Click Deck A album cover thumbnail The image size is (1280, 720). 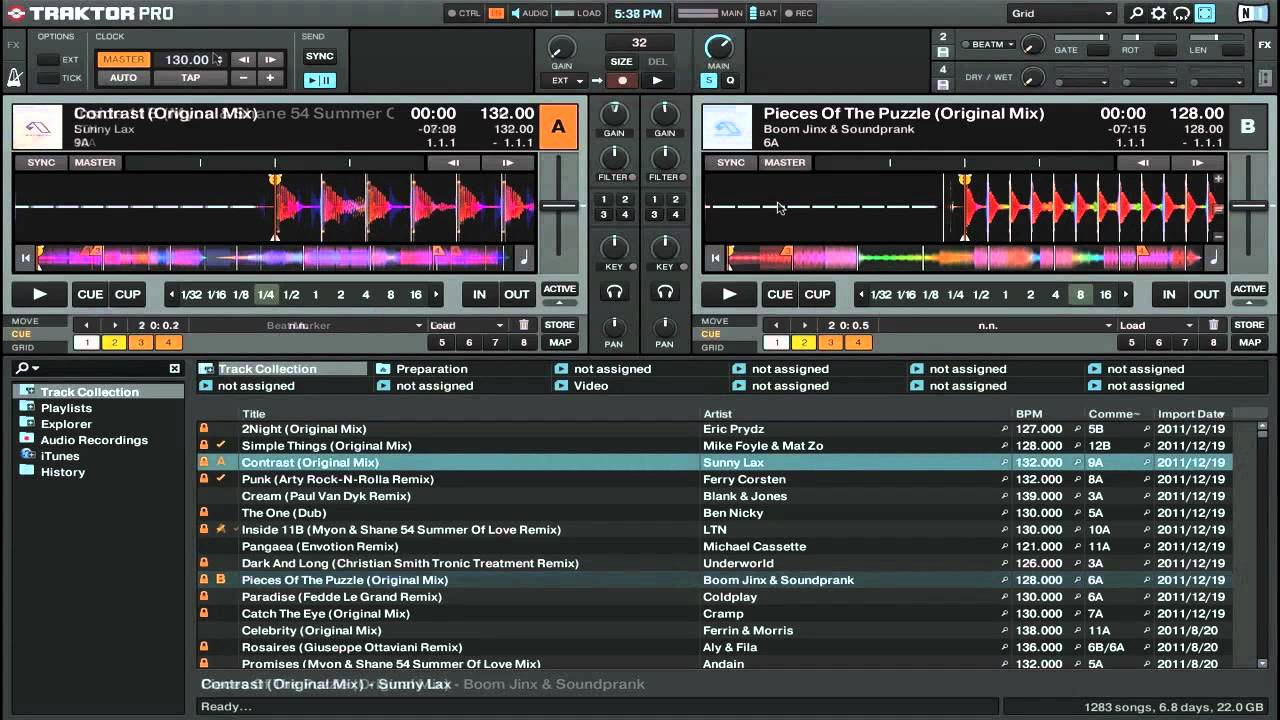tap(37, 128)
